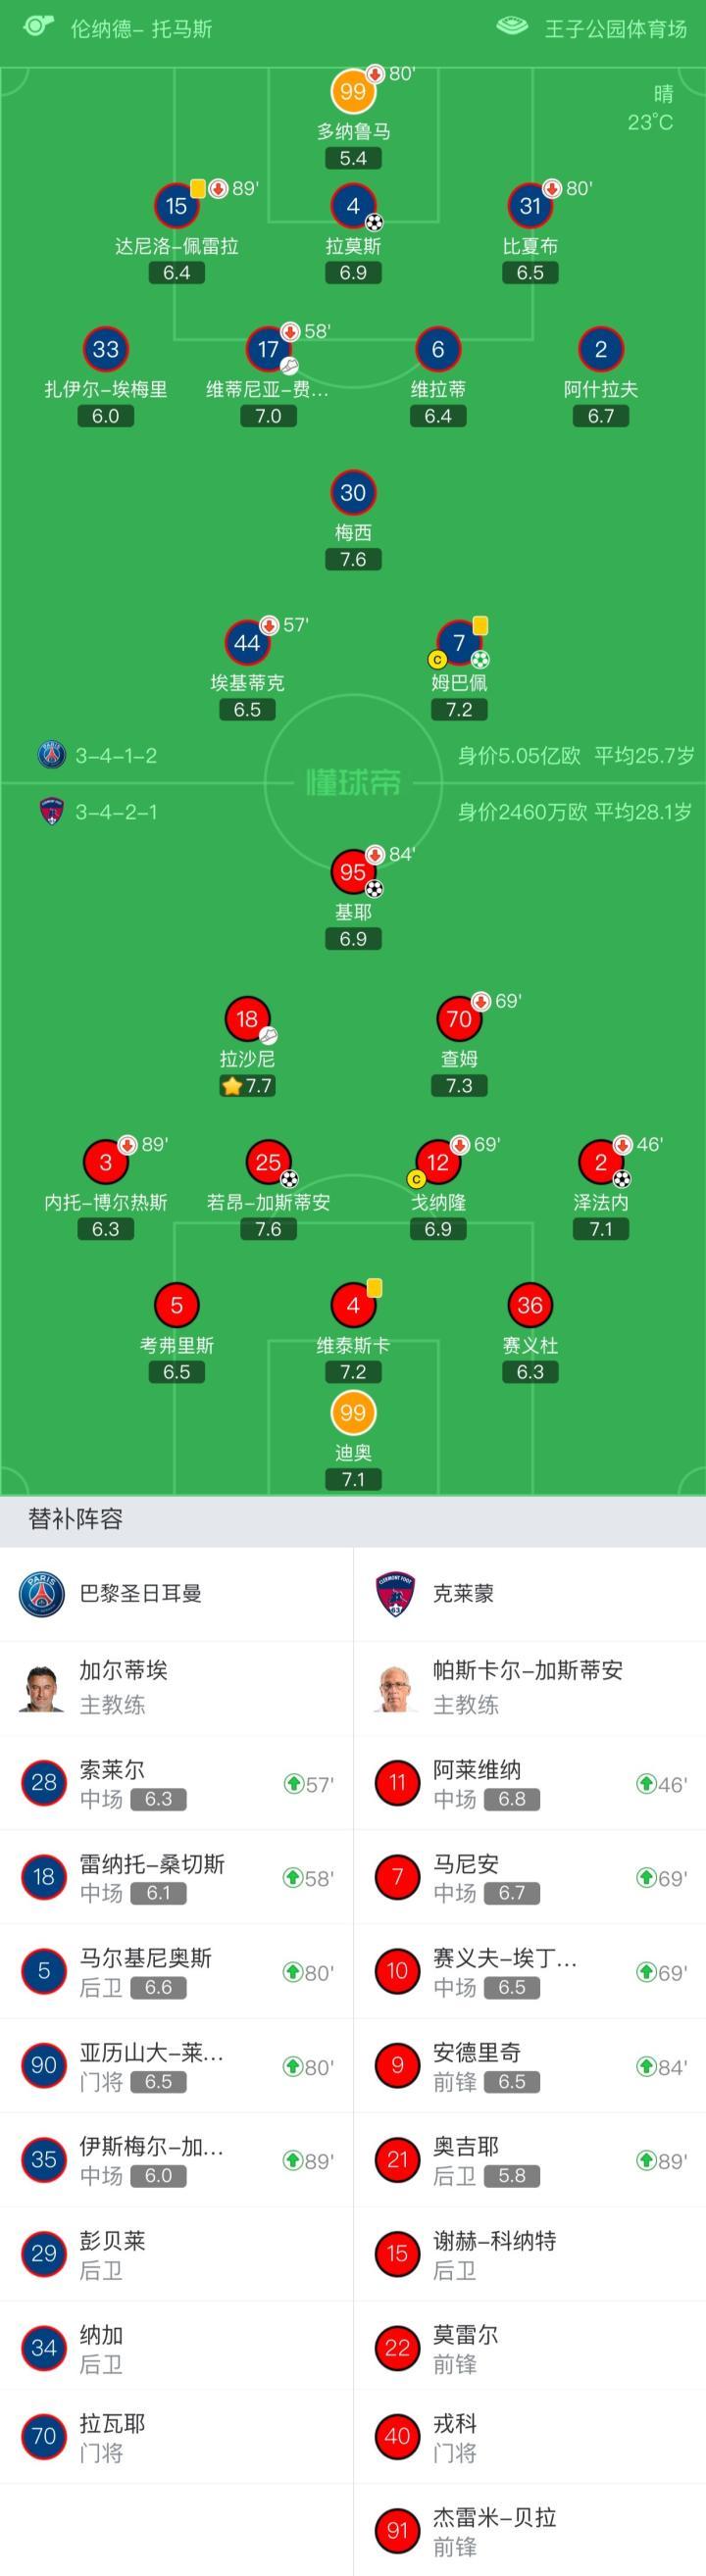This screenshot has width=706, height=2576.
Task: Open 拉莫斯 number 4 PSG badge
Action: click(353, 206)
